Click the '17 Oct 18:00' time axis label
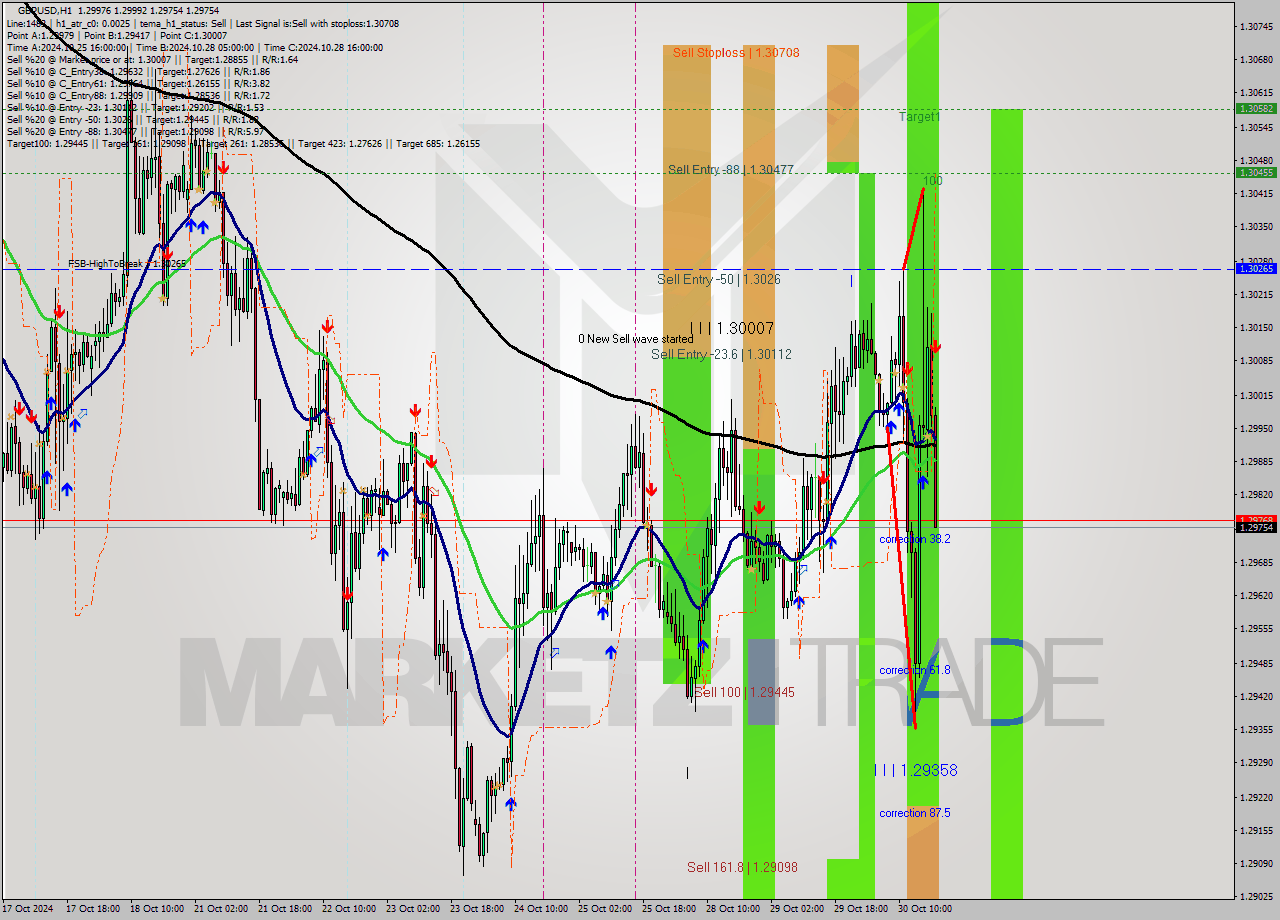Viewport: 1280px width, 920px height. click(93, 909)
